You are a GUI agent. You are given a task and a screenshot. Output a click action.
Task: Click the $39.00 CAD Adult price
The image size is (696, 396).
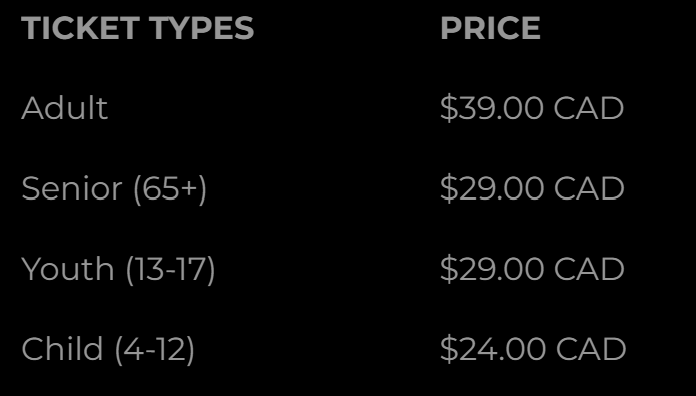click(532, 108)
